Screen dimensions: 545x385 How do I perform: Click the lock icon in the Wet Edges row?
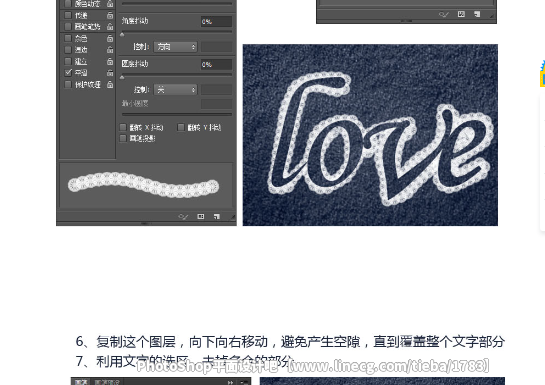coord(110,50)
